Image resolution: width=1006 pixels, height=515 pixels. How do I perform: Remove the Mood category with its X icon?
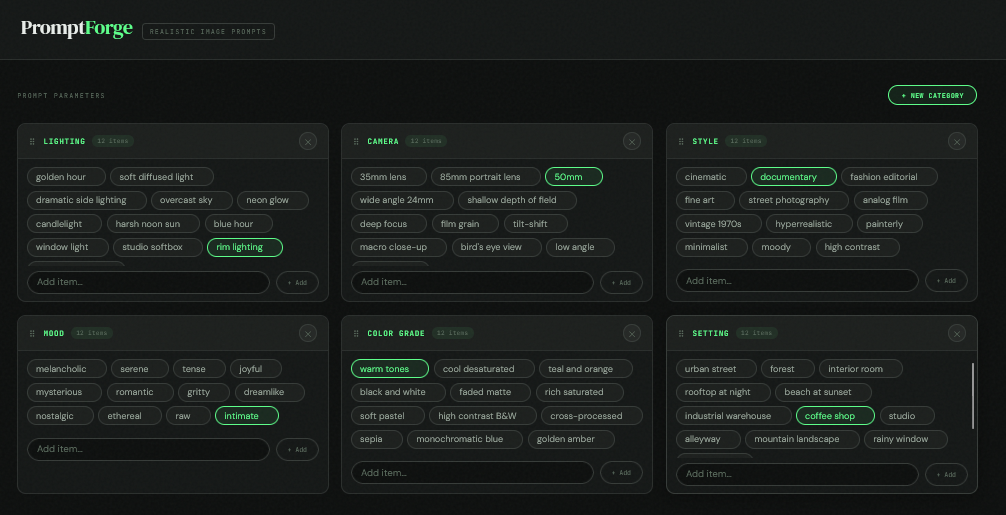click(x=308, y=333)
